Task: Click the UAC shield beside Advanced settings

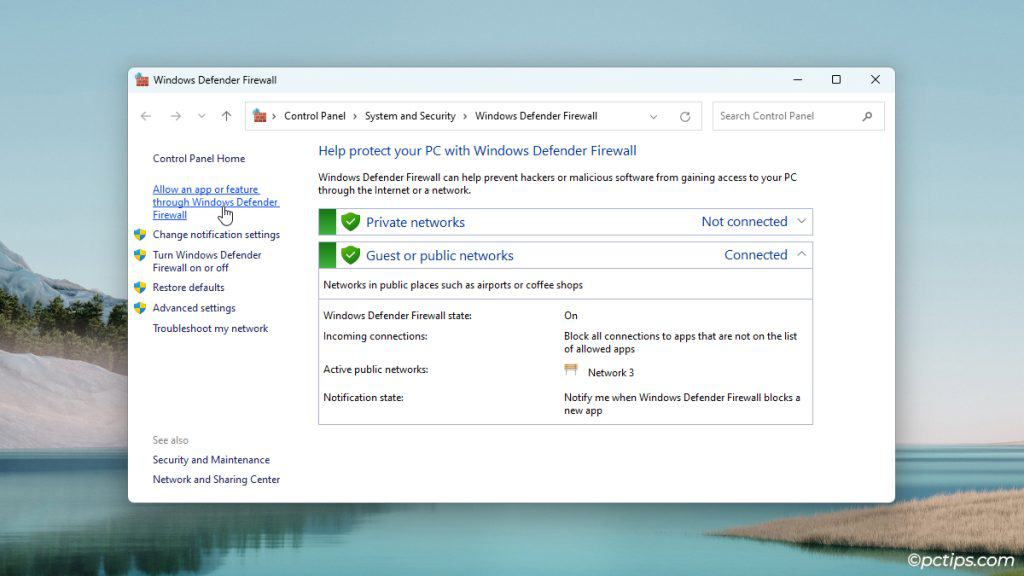Action: (x=143, y=307)
